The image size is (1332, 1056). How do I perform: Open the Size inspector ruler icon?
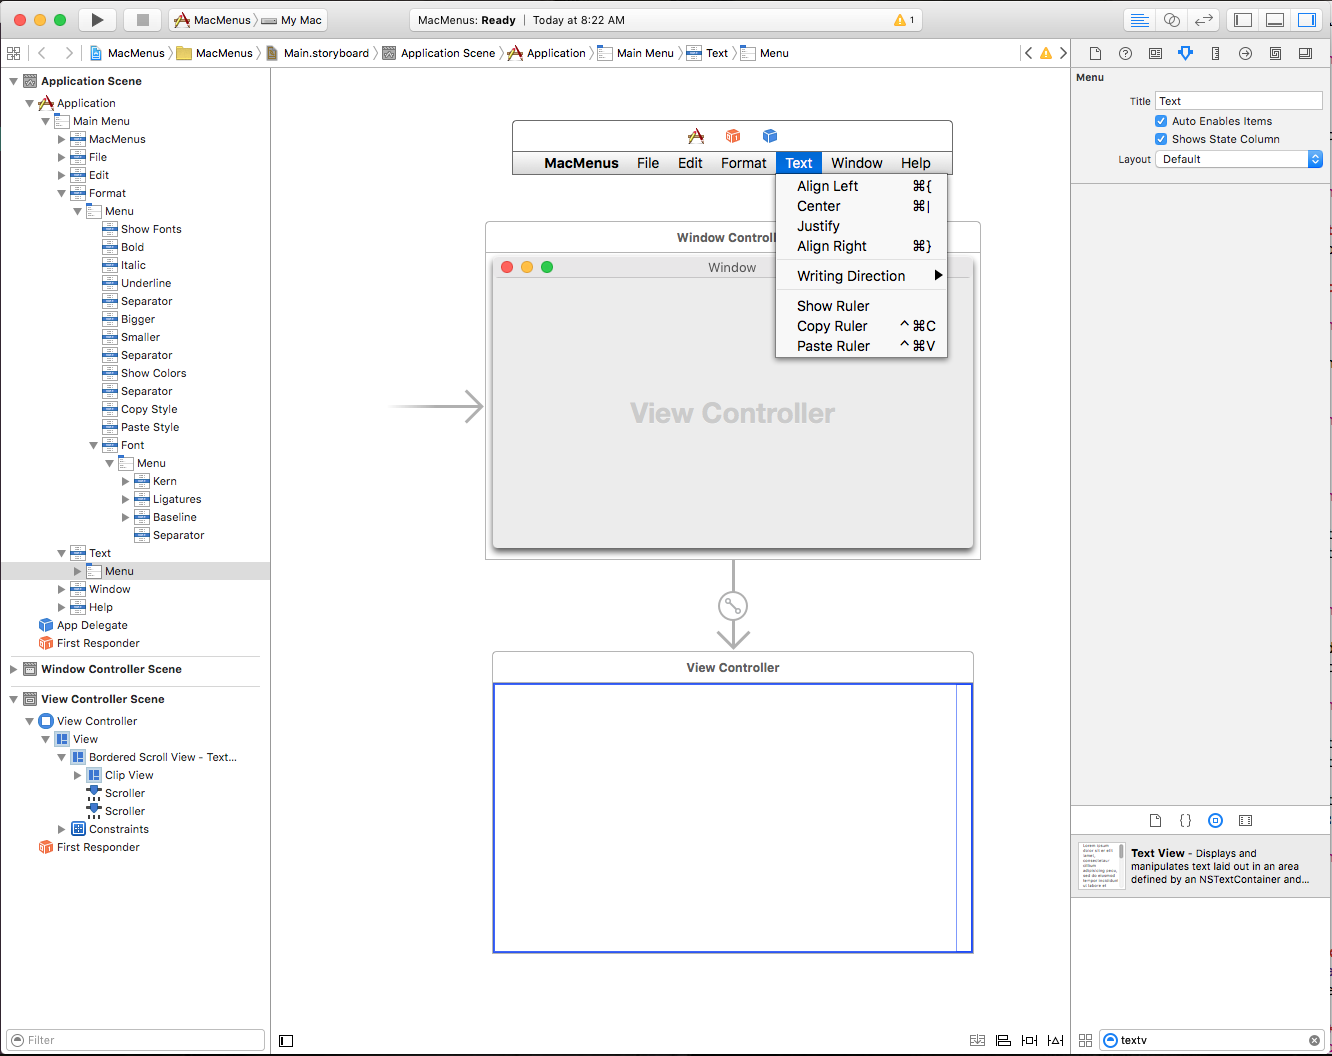pos(1215,54)
